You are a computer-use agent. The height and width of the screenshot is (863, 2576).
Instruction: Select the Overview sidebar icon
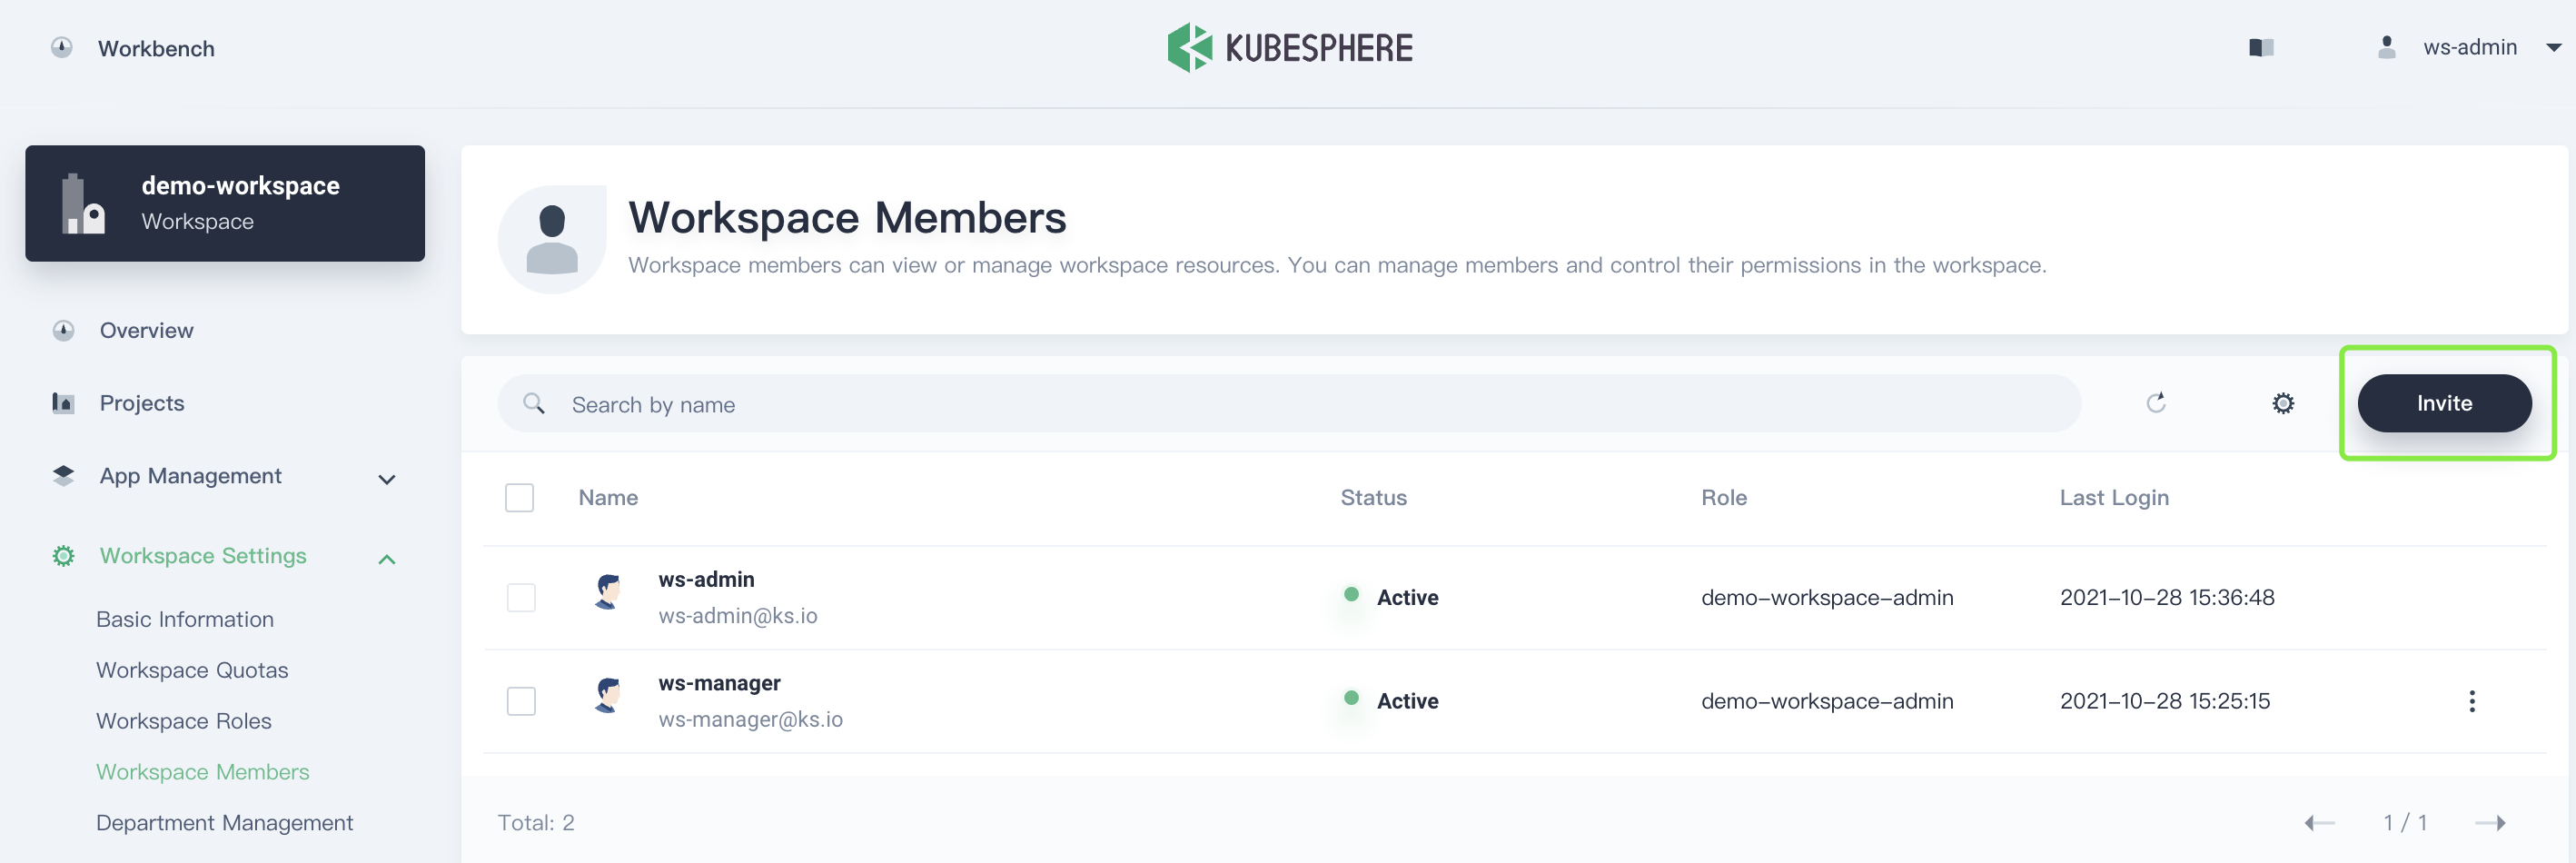62,330
